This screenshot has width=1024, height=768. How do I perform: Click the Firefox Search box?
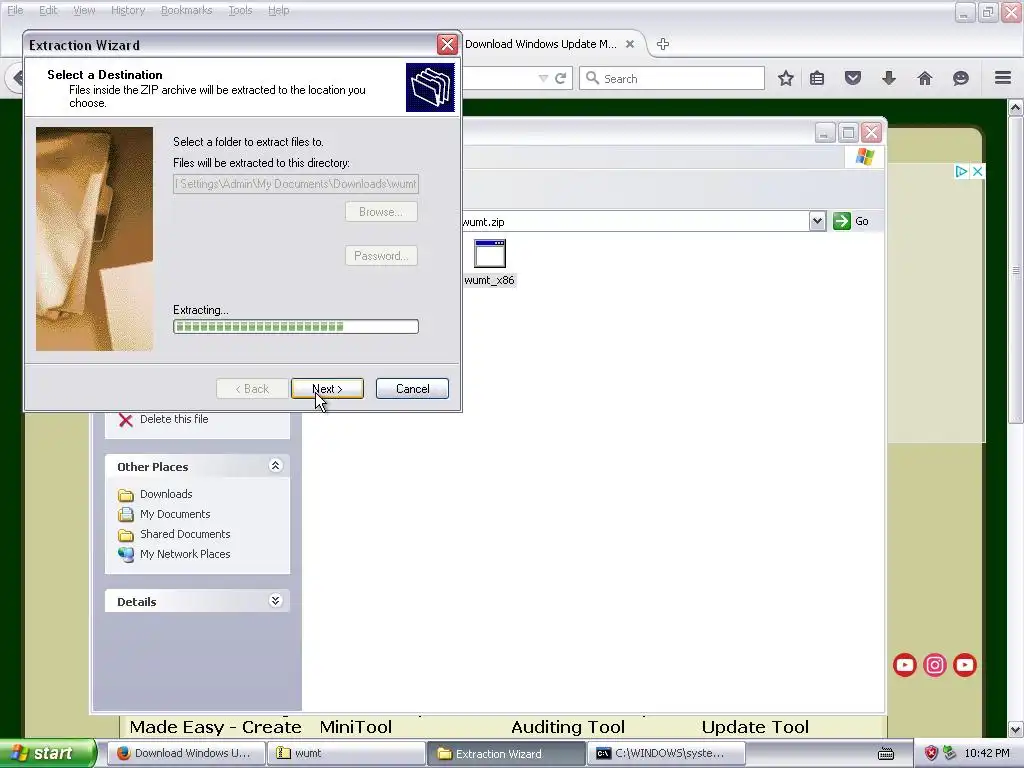[x=672, y=78]
